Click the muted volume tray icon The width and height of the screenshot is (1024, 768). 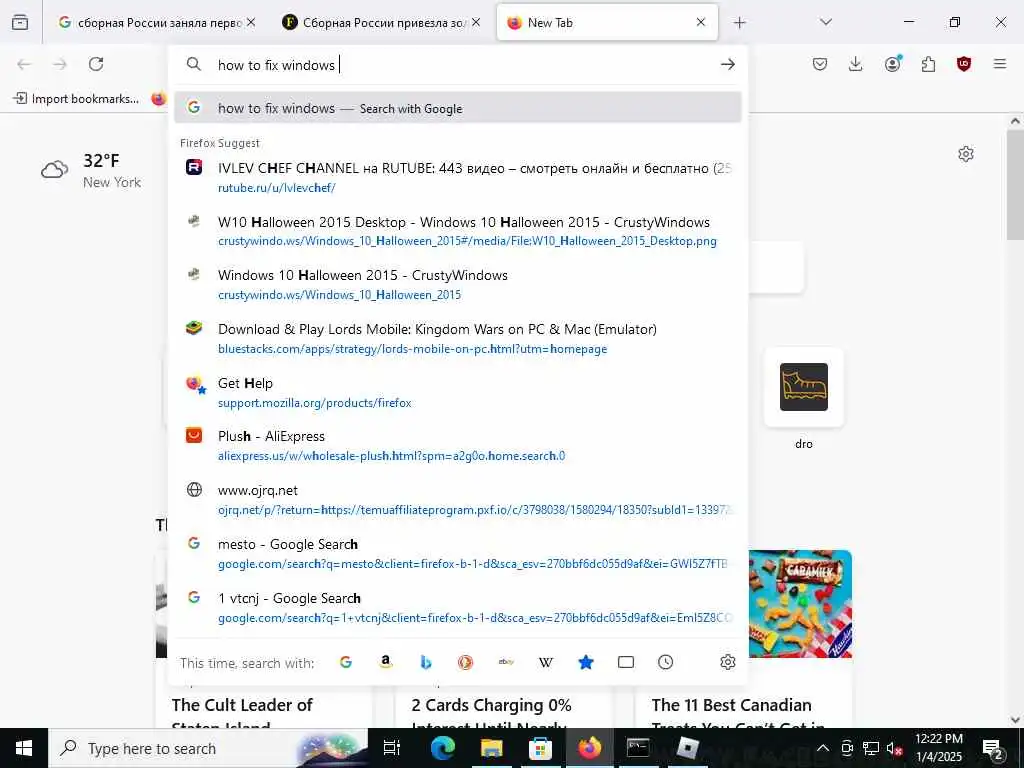(894, 748)
